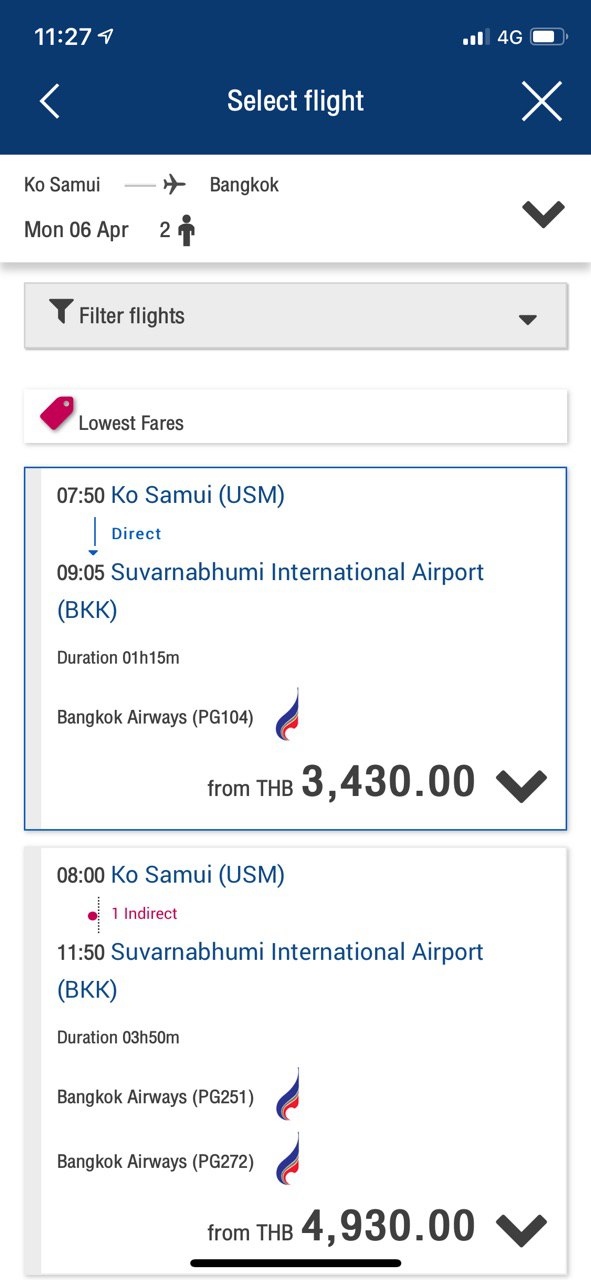
Task: Tap the Bangkok Airways logo beside PG251
Action: 287,1094
